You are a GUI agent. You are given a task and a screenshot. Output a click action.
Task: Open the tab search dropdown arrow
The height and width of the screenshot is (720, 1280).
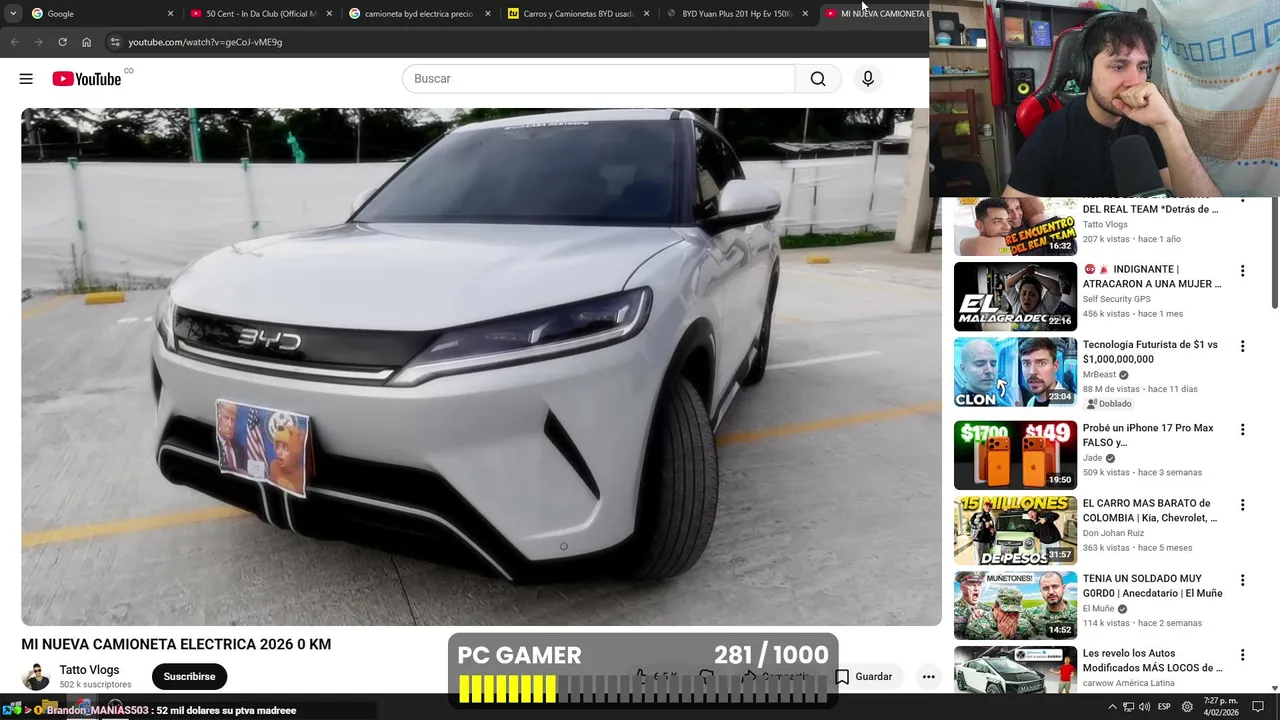[13, 14]
